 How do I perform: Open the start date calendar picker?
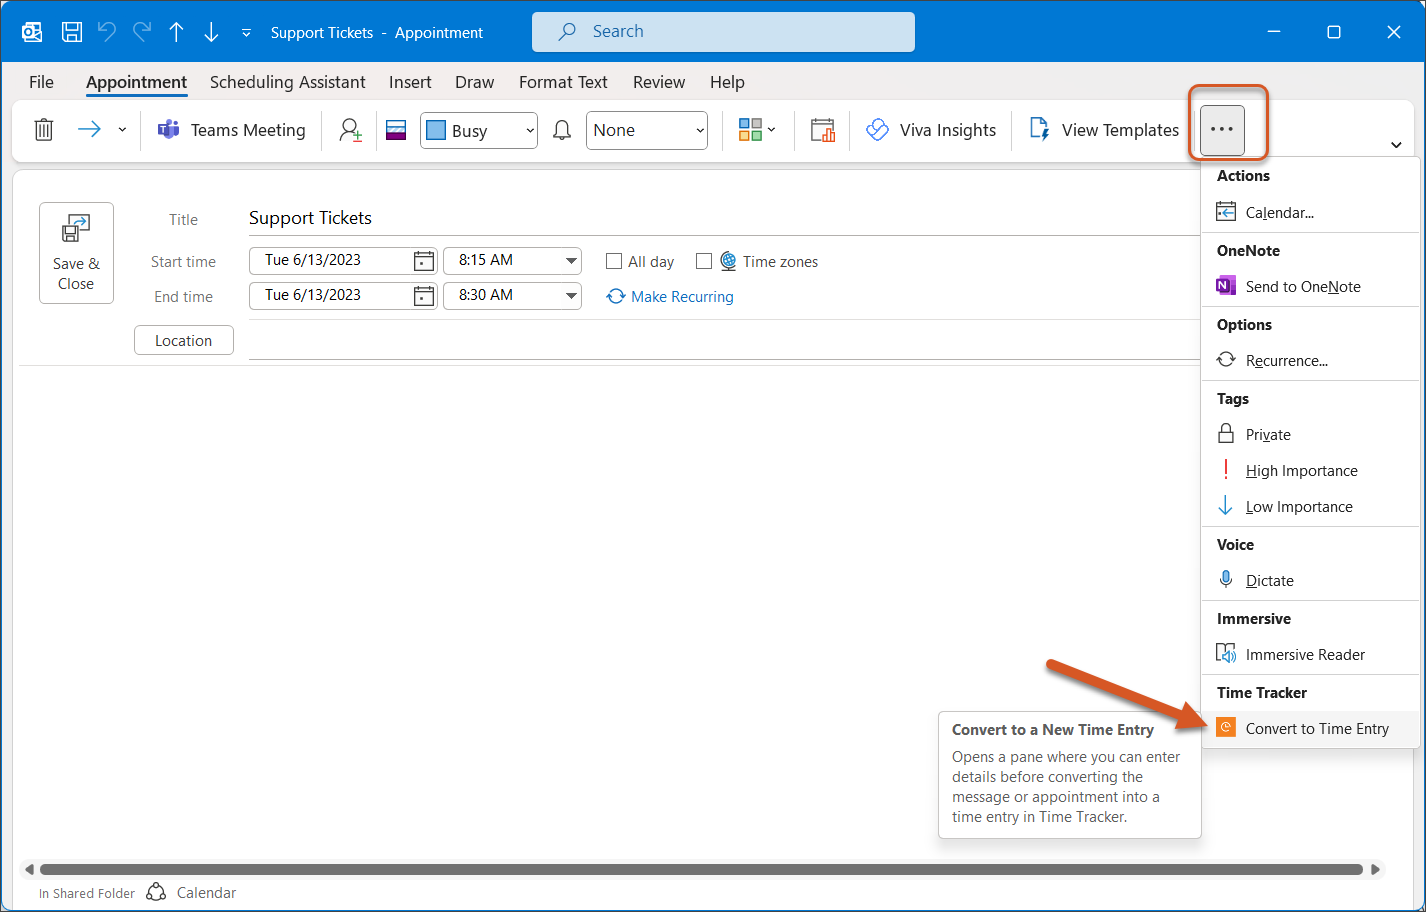(424, 261)
